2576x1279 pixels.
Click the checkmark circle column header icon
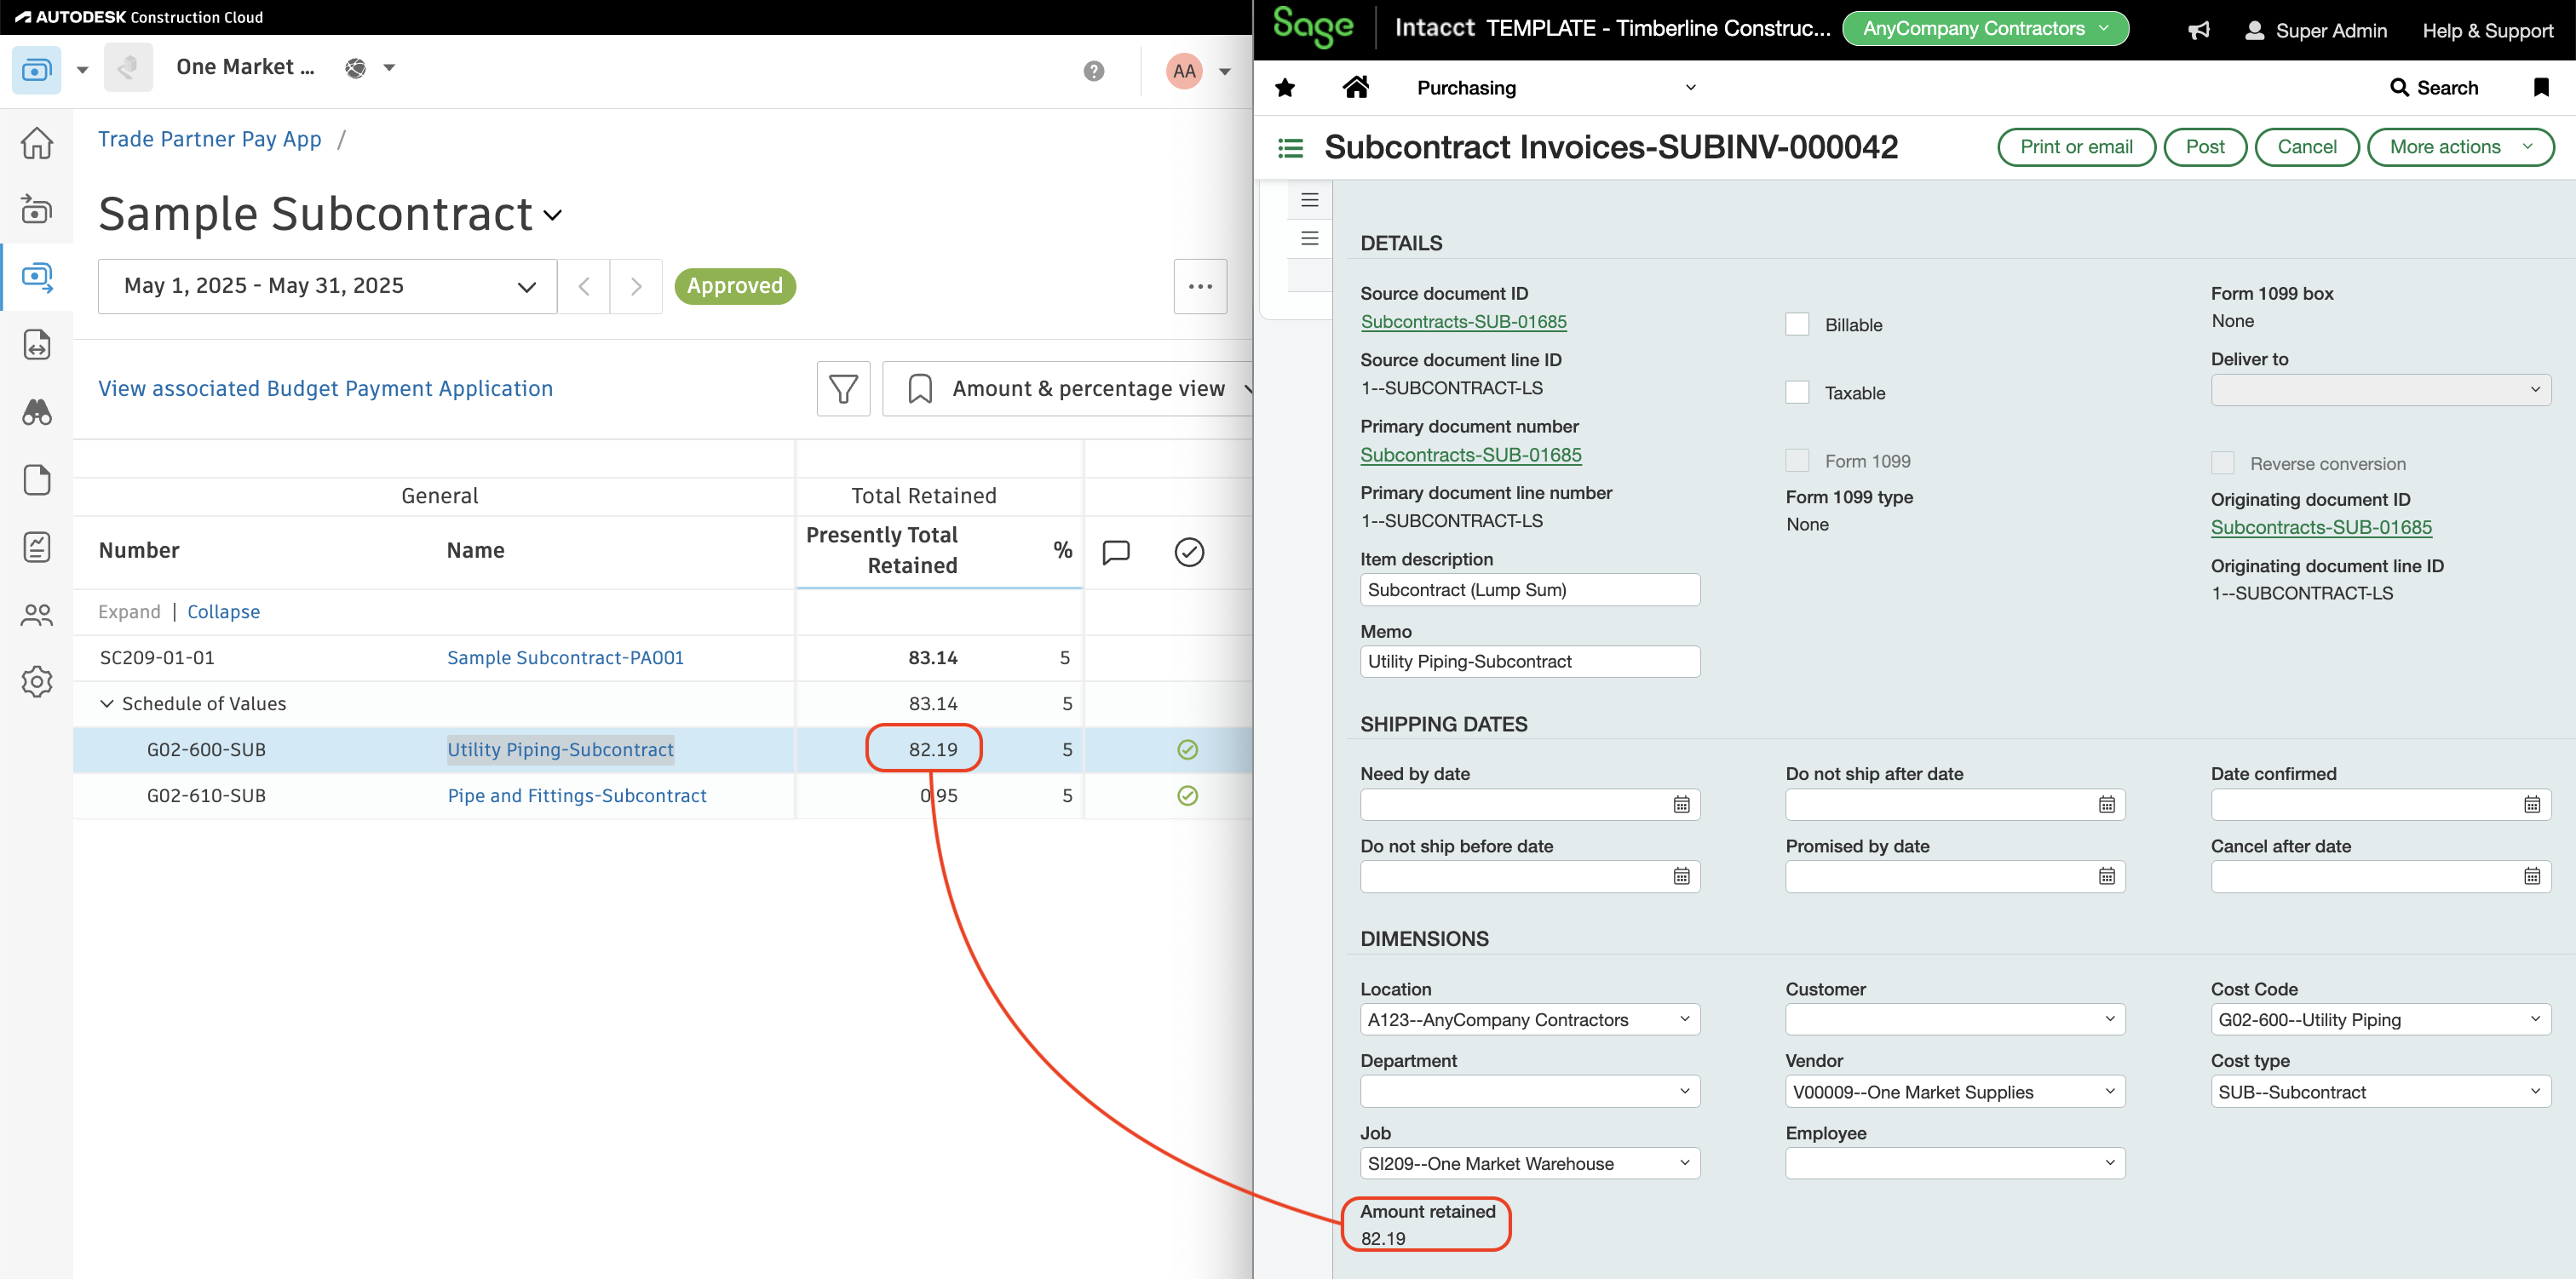[1188, 551]
